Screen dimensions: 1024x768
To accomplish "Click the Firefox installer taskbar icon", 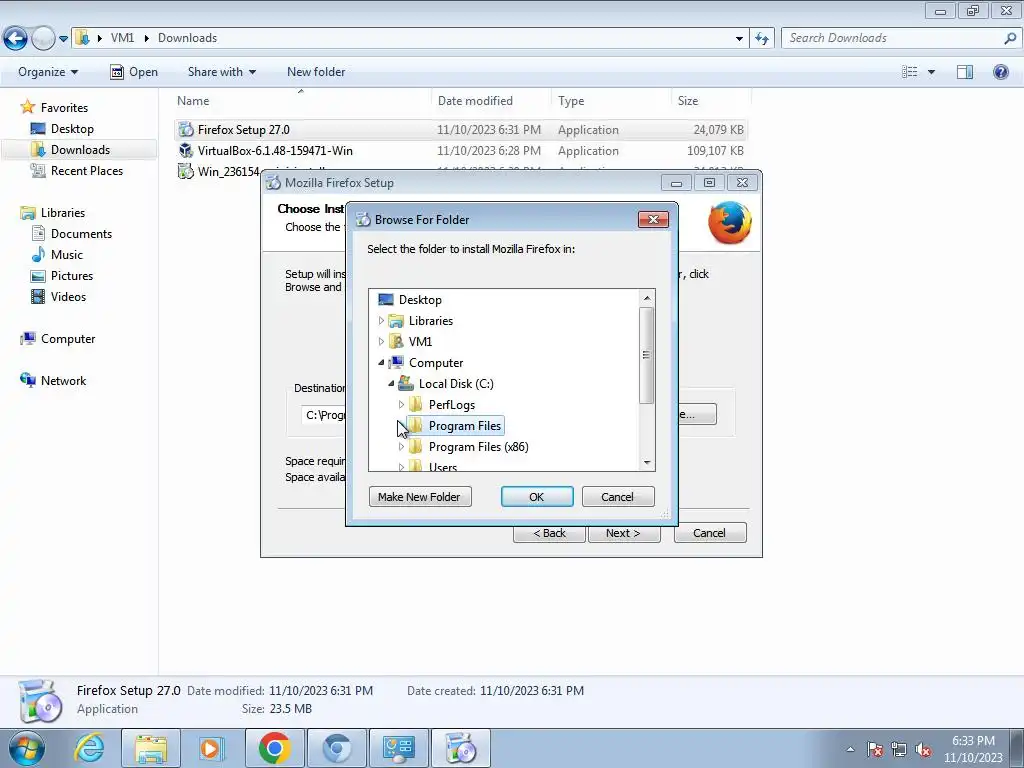I will coord(461,748).
